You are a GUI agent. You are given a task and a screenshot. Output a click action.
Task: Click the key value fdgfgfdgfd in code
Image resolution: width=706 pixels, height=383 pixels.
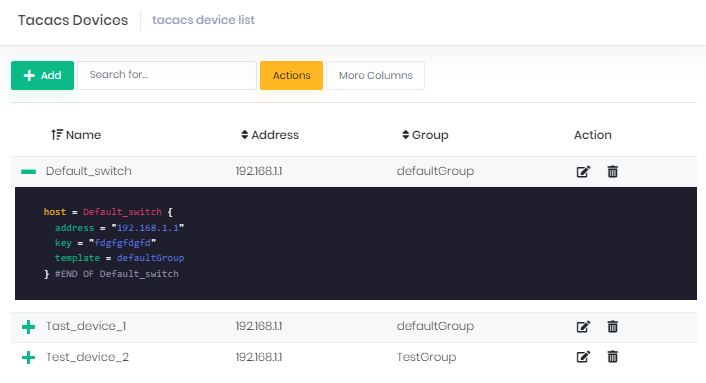[122, 243]
